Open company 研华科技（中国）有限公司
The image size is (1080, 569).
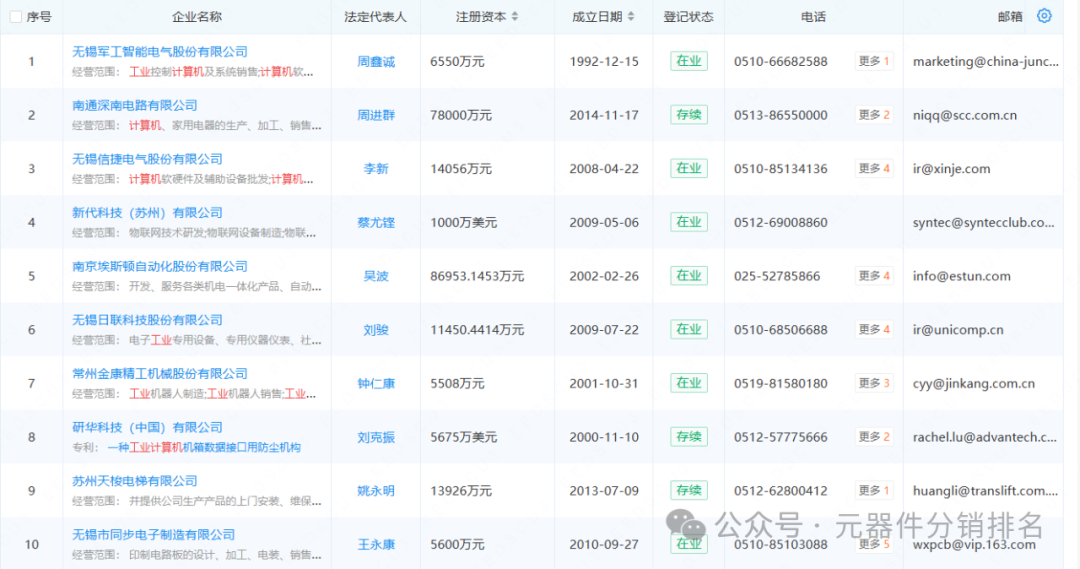click(147, 428)
